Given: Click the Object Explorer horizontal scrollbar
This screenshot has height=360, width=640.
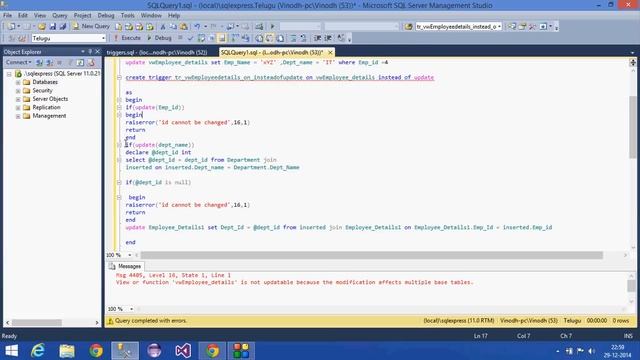Looking at the screenshot, I should [37, 322].
